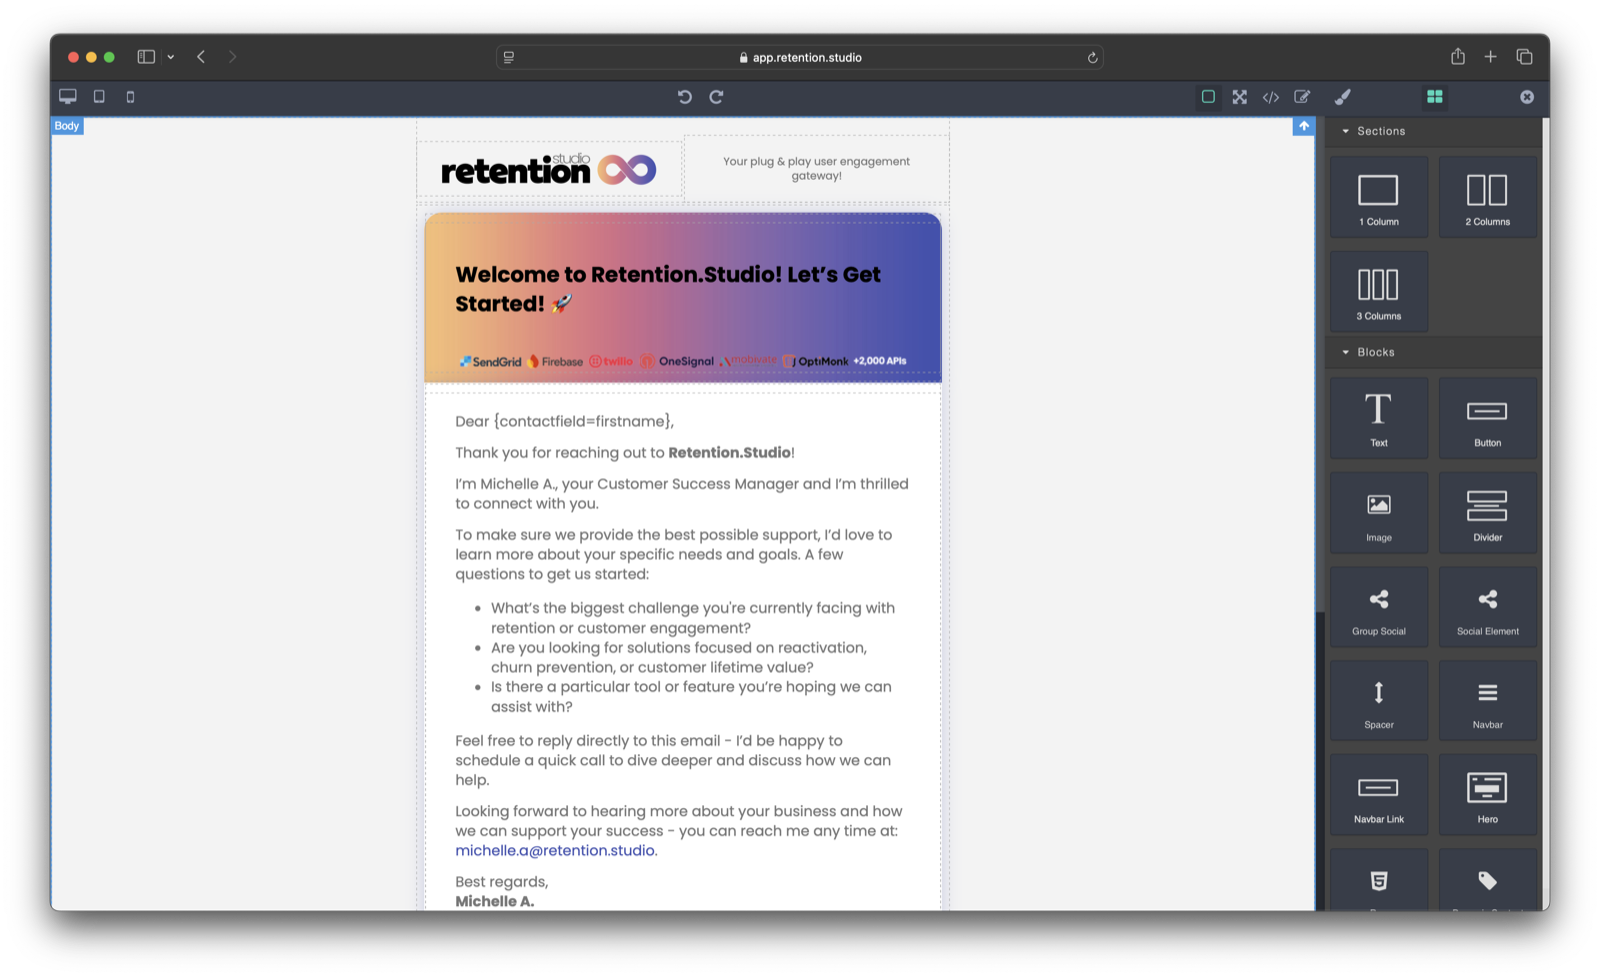
Task: Select the tagline text about engagement gateway
Action: (x=816, y=168)
